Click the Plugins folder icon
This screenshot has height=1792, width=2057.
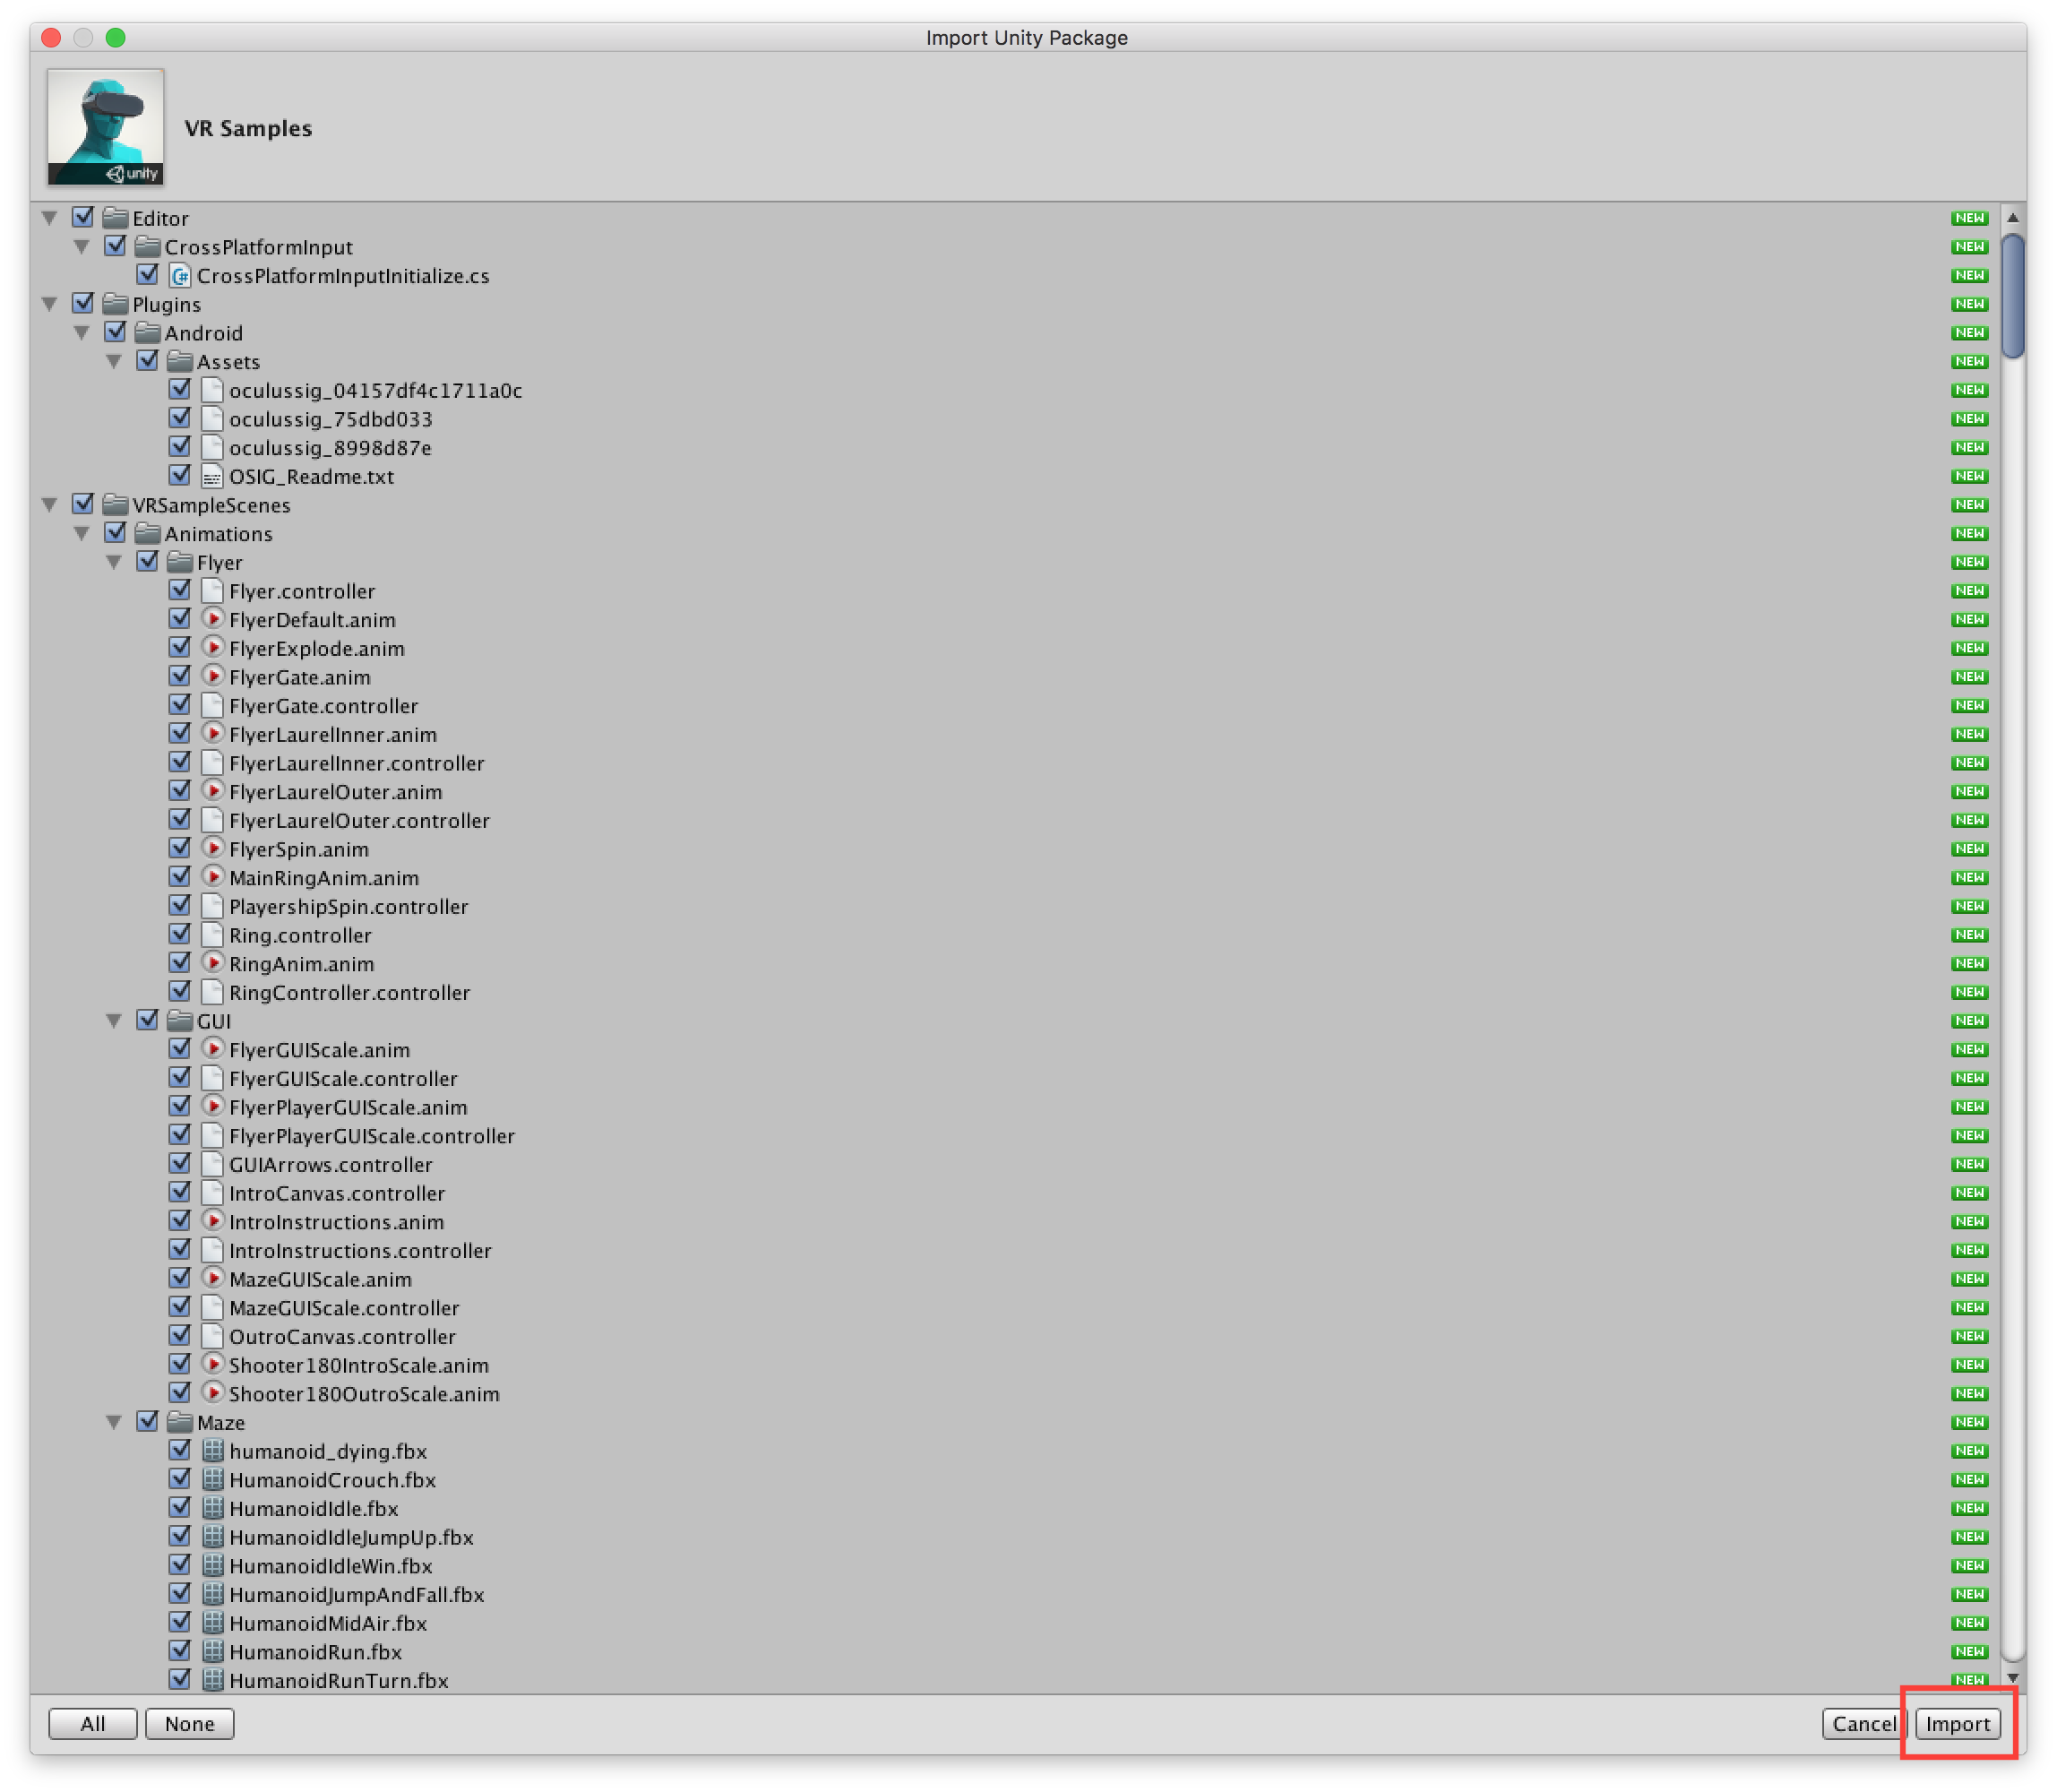116,304
